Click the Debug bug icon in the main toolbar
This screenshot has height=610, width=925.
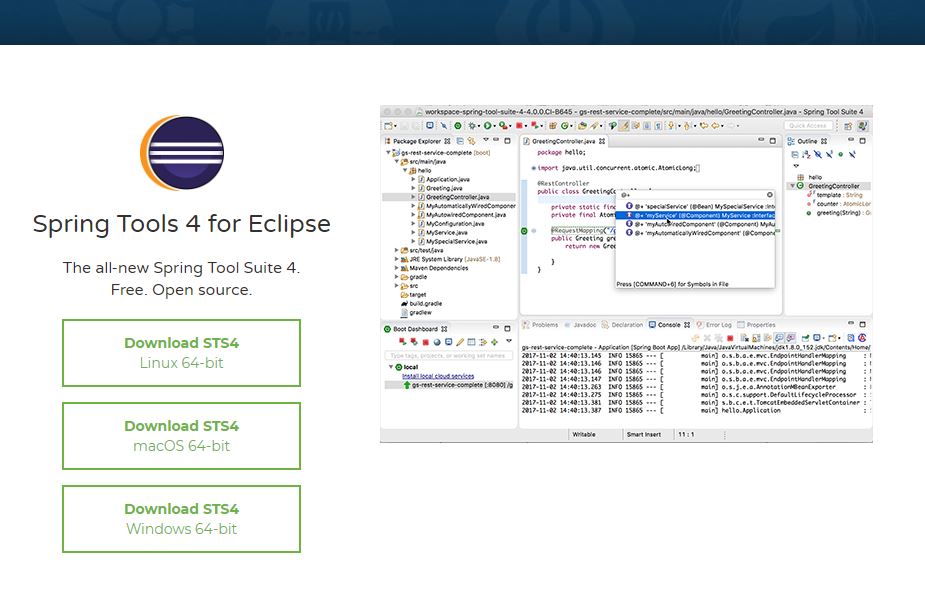[x=472, y=126]
